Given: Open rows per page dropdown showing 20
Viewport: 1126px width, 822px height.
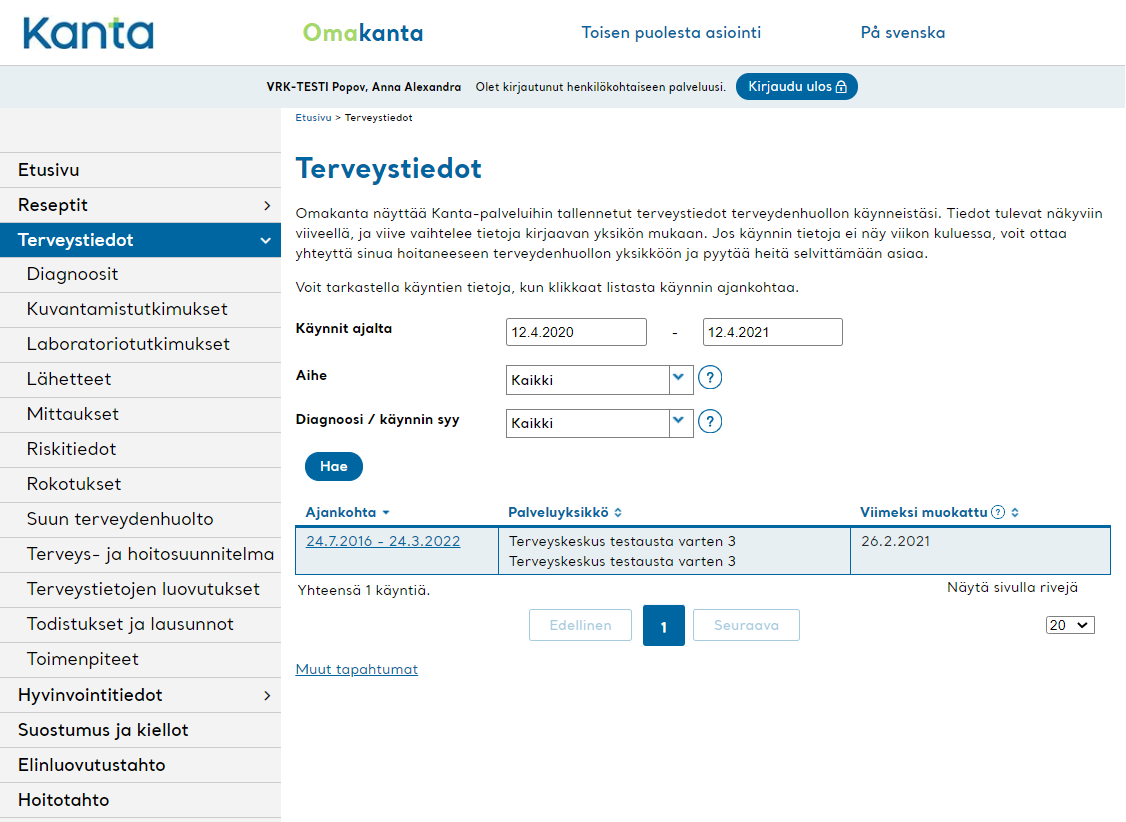Looking at the screenshot, I should (x=1070, y=625).
